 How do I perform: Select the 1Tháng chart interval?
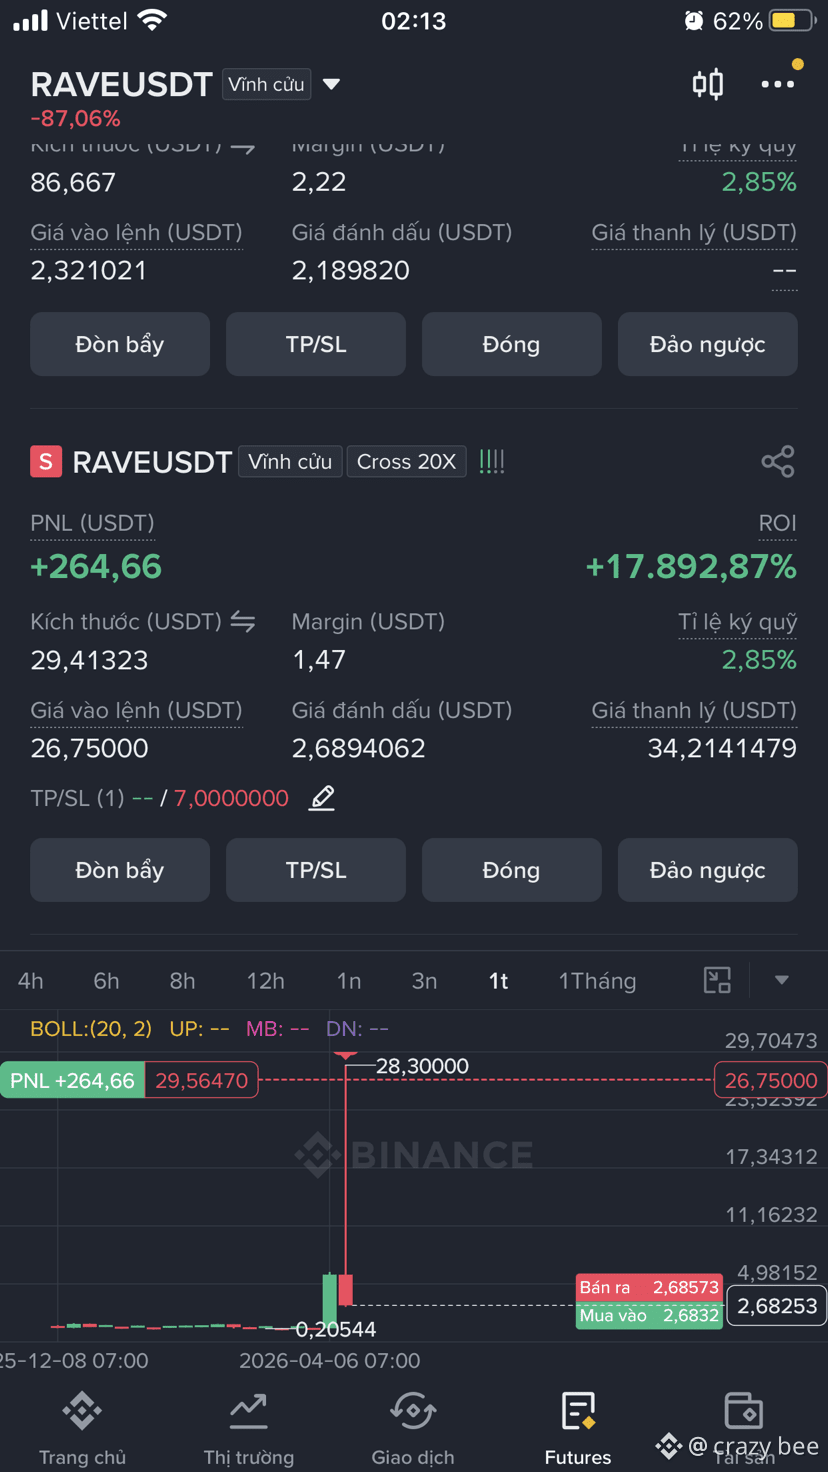tap(597, 981)
